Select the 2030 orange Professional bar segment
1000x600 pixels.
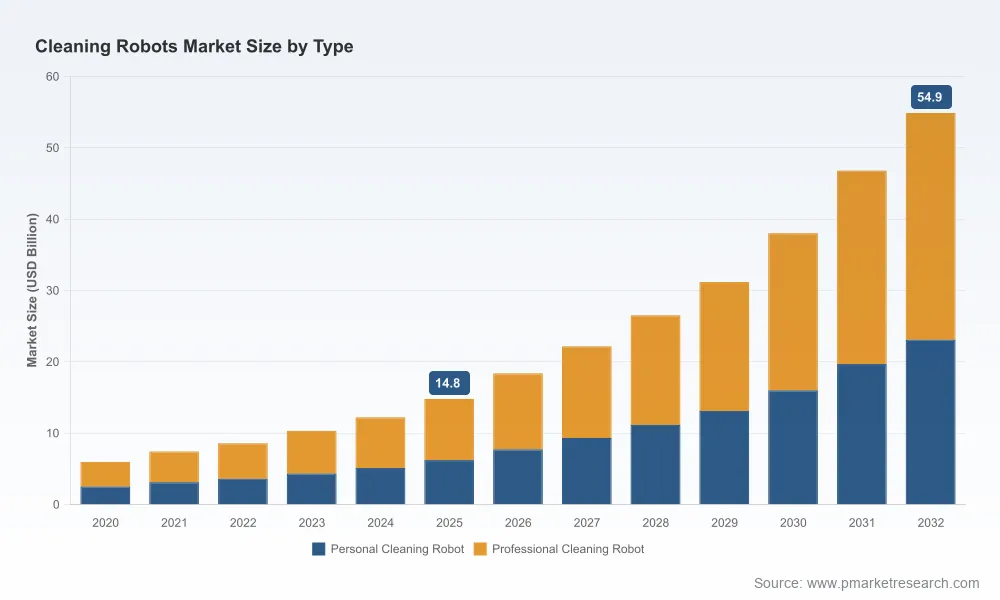click(793, 312)
